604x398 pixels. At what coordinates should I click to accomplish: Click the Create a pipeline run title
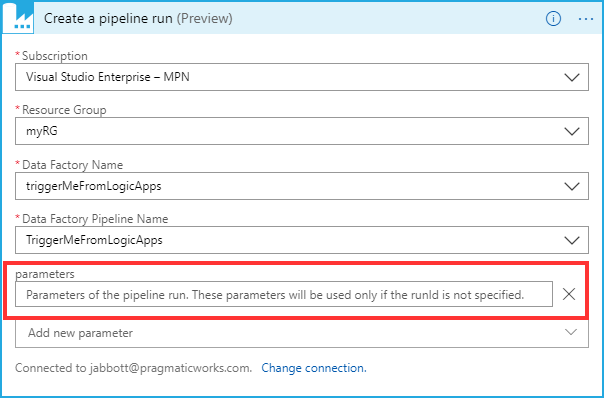(138, 18)
